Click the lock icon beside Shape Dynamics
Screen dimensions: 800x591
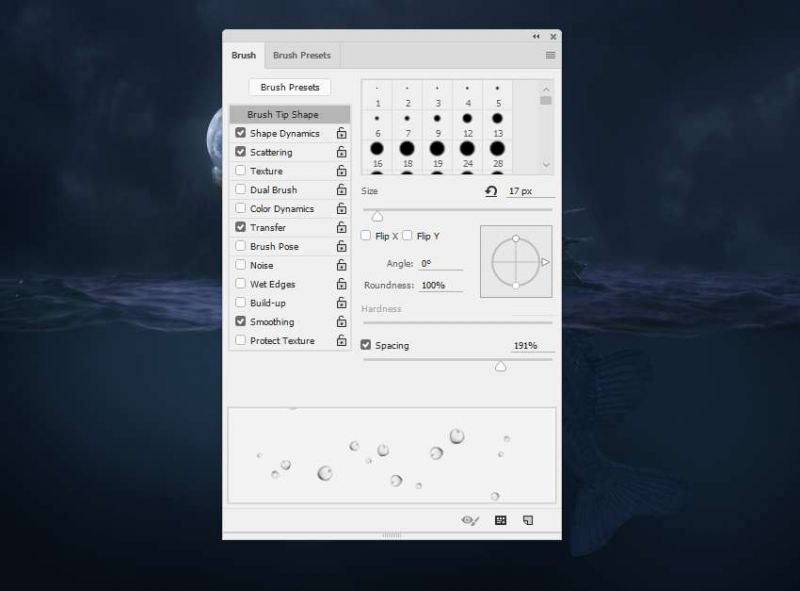coord(341,133)
